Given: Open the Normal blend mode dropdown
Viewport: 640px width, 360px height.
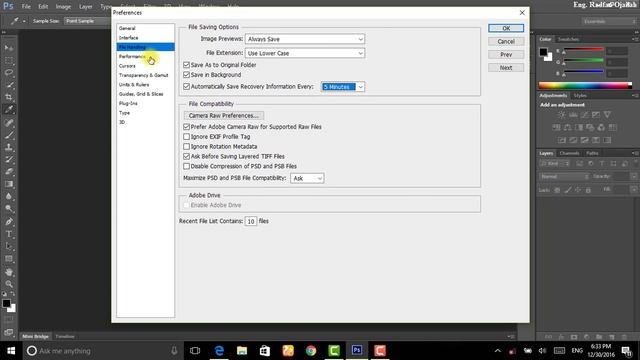Looking at the screenshot, I should 564,177.
